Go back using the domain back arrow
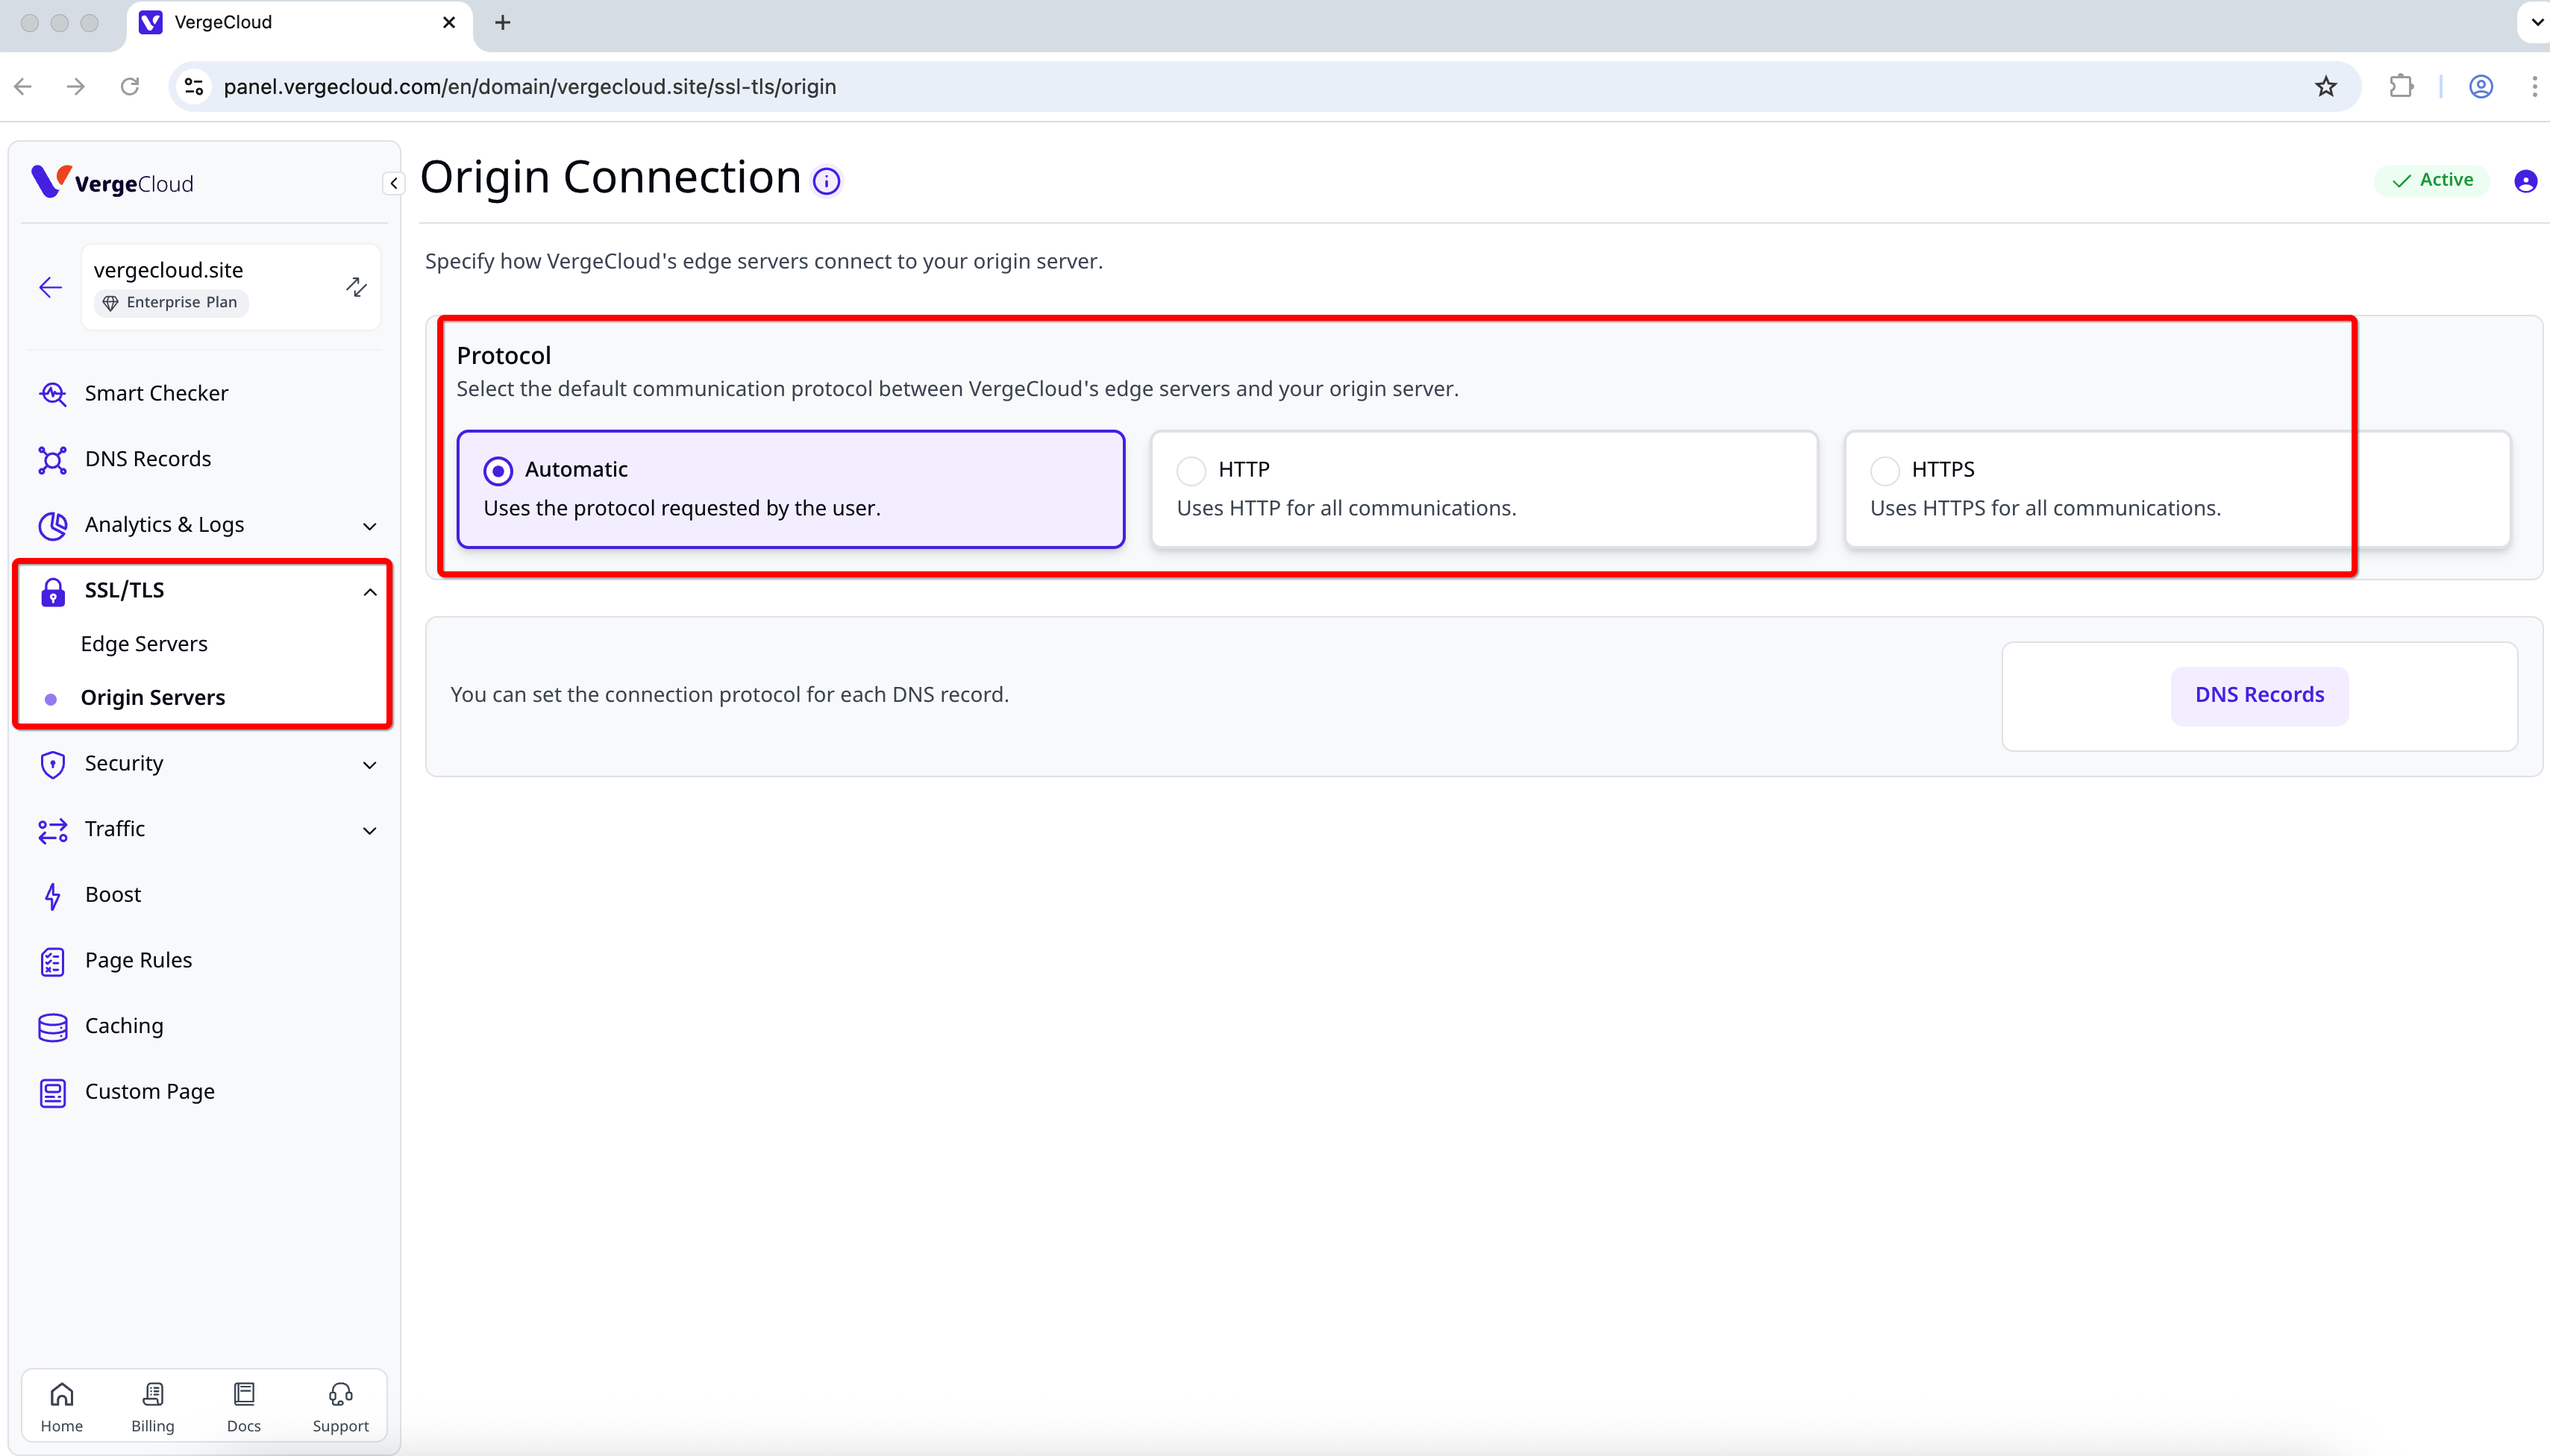The image size is (2550, 1456). 51,288
